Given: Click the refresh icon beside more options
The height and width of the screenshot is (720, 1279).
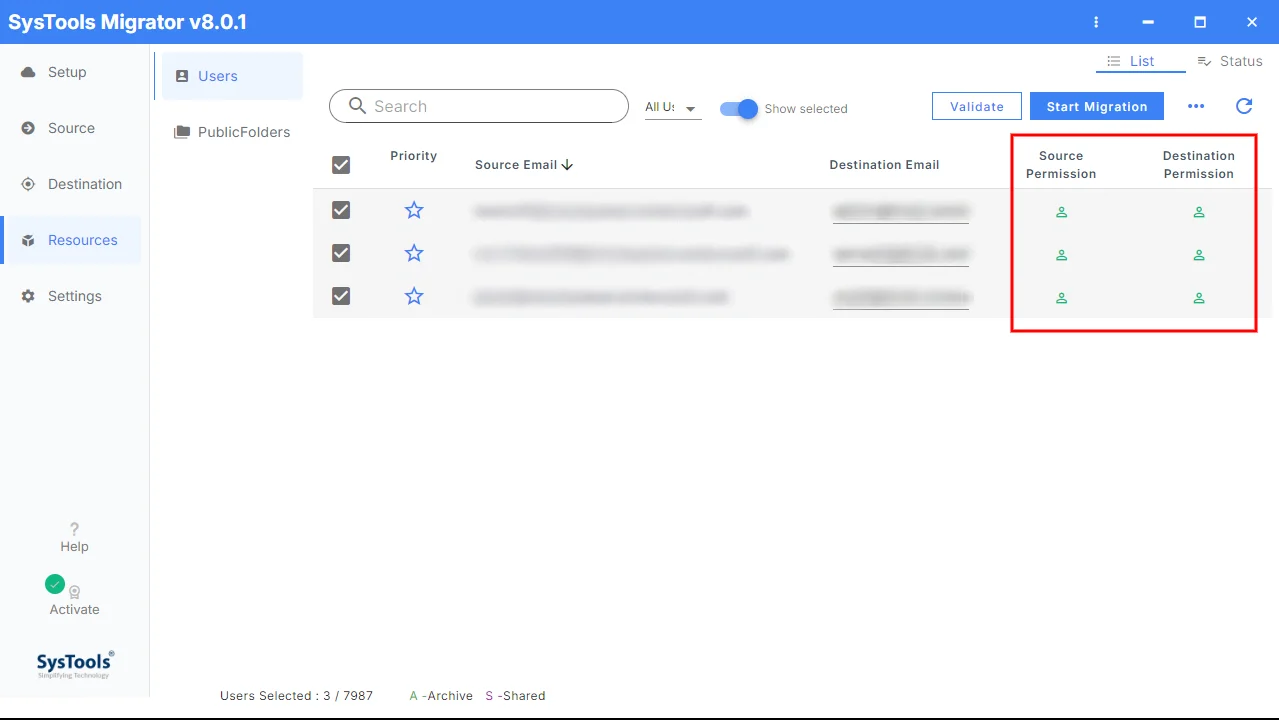Looking at the screenshot, I should 1244,106.
